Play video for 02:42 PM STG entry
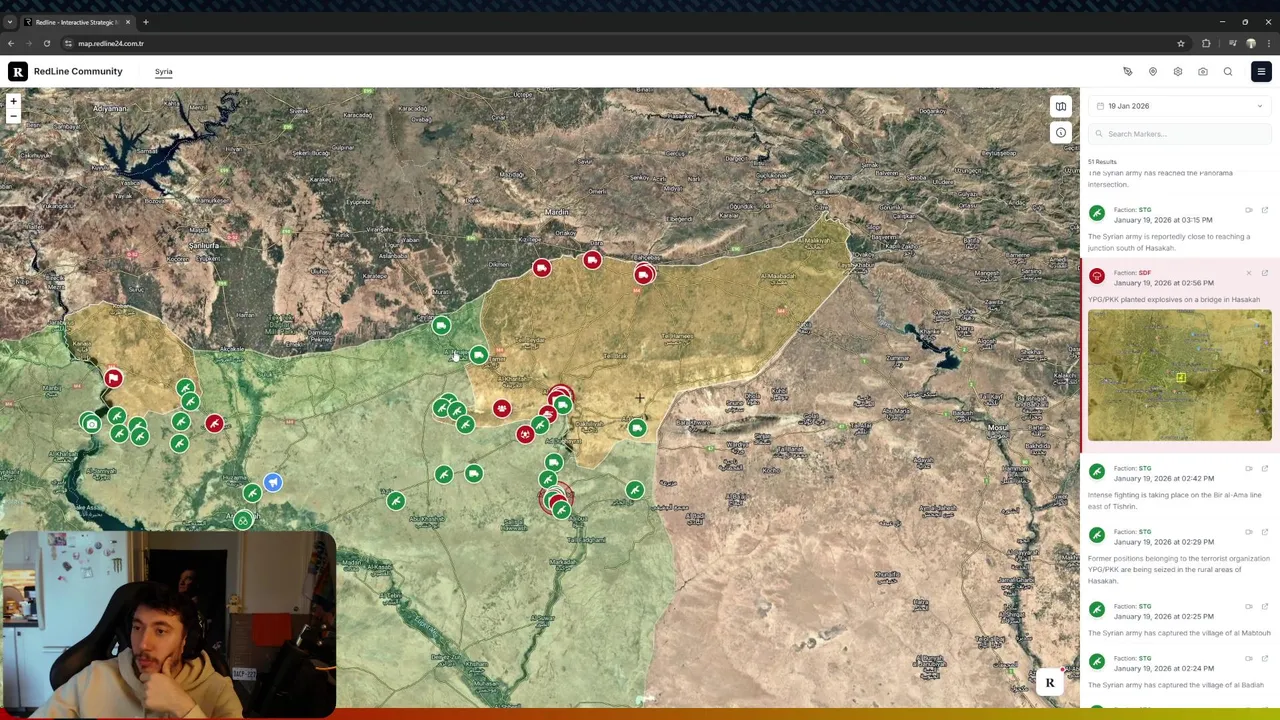The width and height of the screenshot is (1280, 720). pyautogui.click(x=1248, y=468)
